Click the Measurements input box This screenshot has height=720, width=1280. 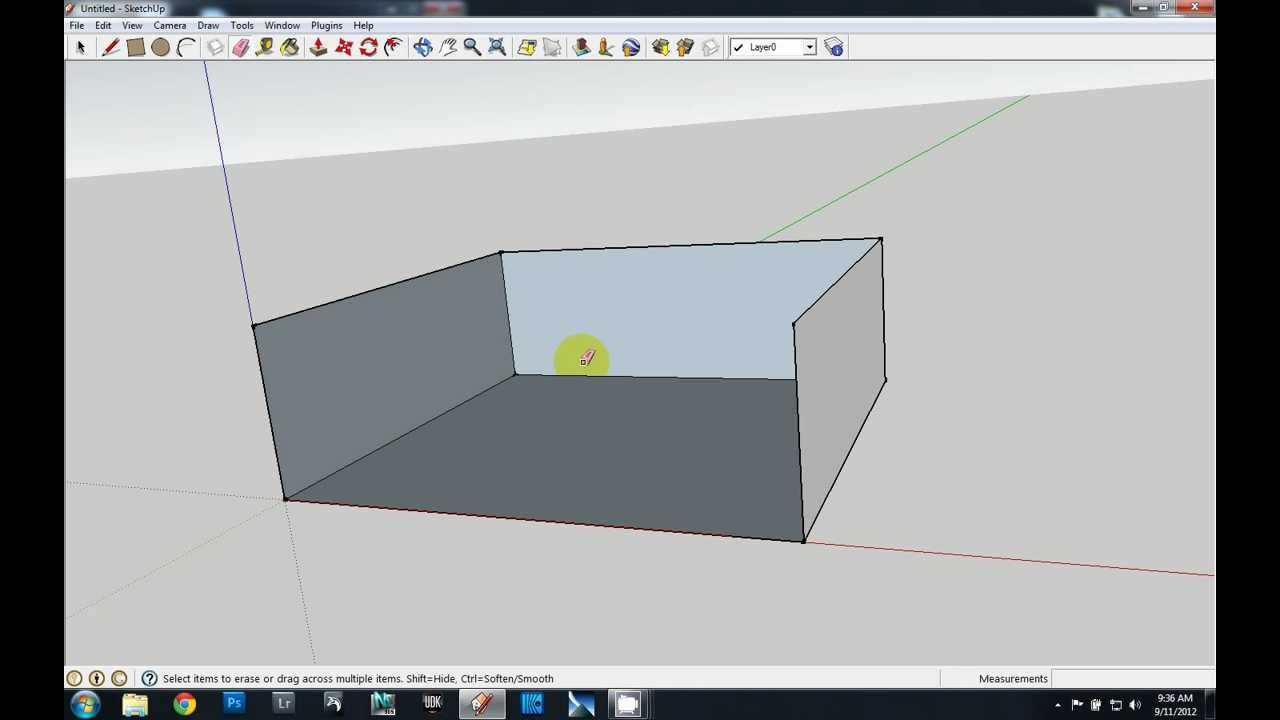coord(1132,678)
